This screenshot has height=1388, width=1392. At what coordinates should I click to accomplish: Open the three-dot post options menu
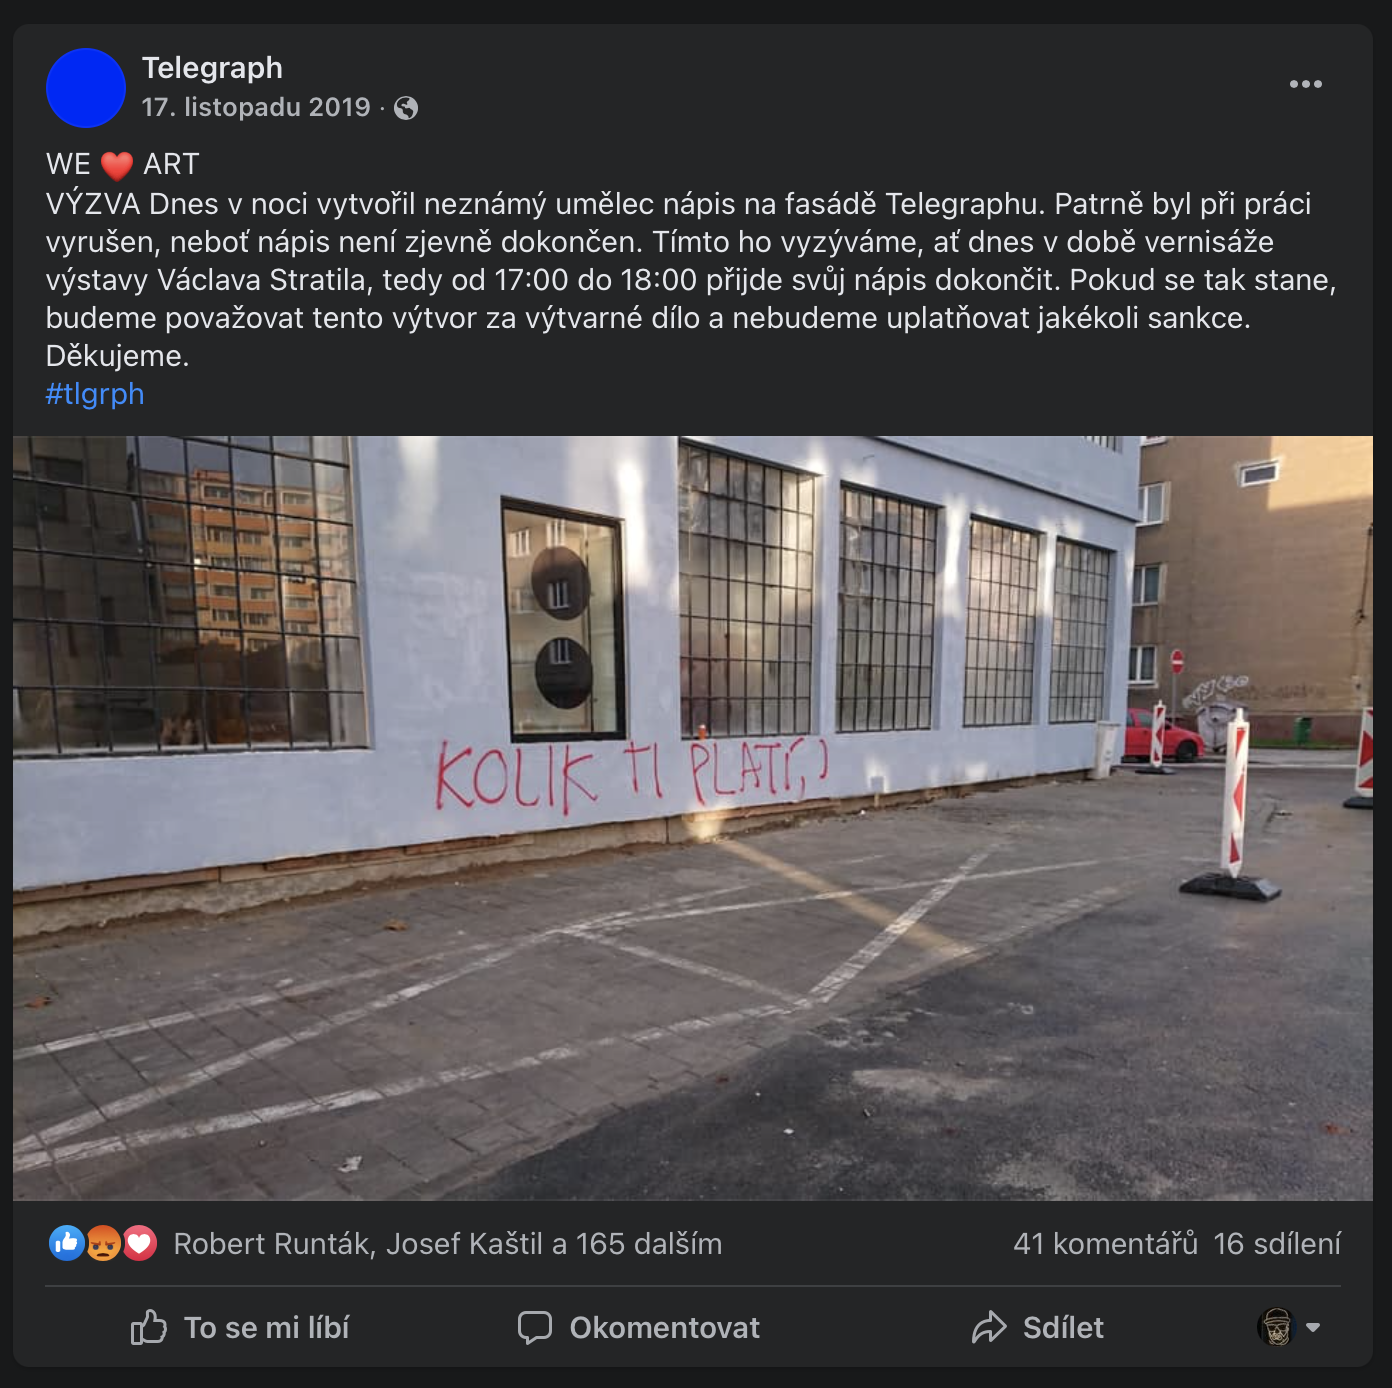[x=1305, y=84]
